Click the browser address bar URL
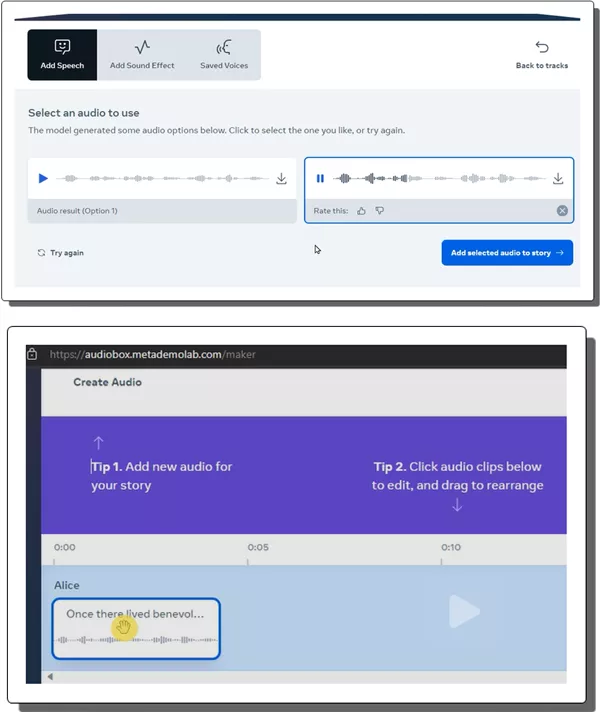The height and width of the screenshot is (712, 600). pos(153,354)
